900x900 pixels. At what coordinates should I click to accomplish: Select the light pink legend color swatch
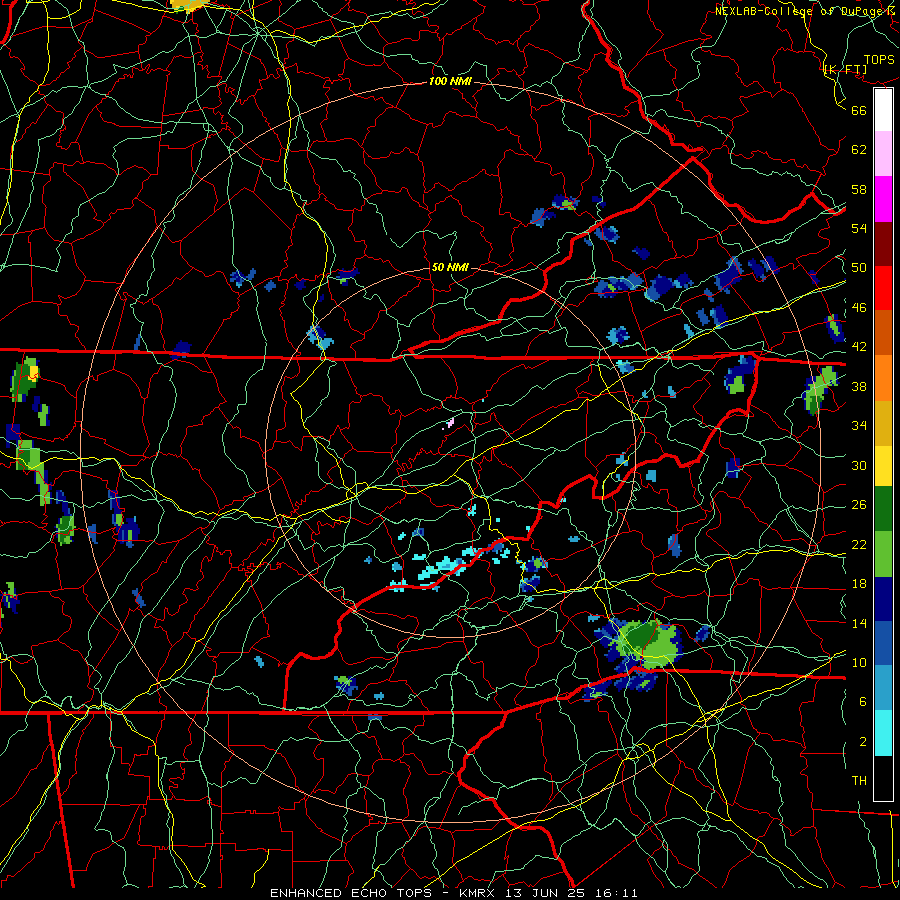883,153
